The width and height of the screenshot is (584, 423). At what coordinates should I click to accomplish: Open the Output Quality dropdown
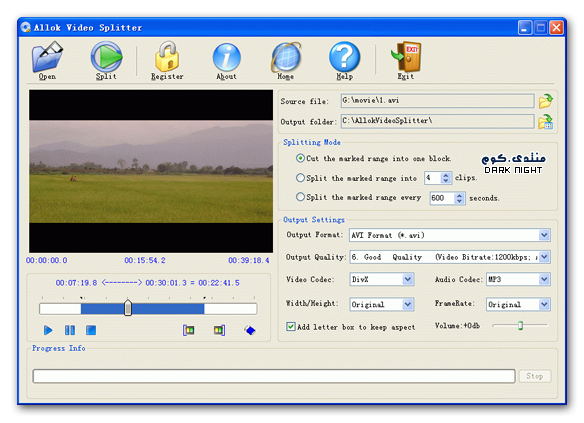(544, 257)
